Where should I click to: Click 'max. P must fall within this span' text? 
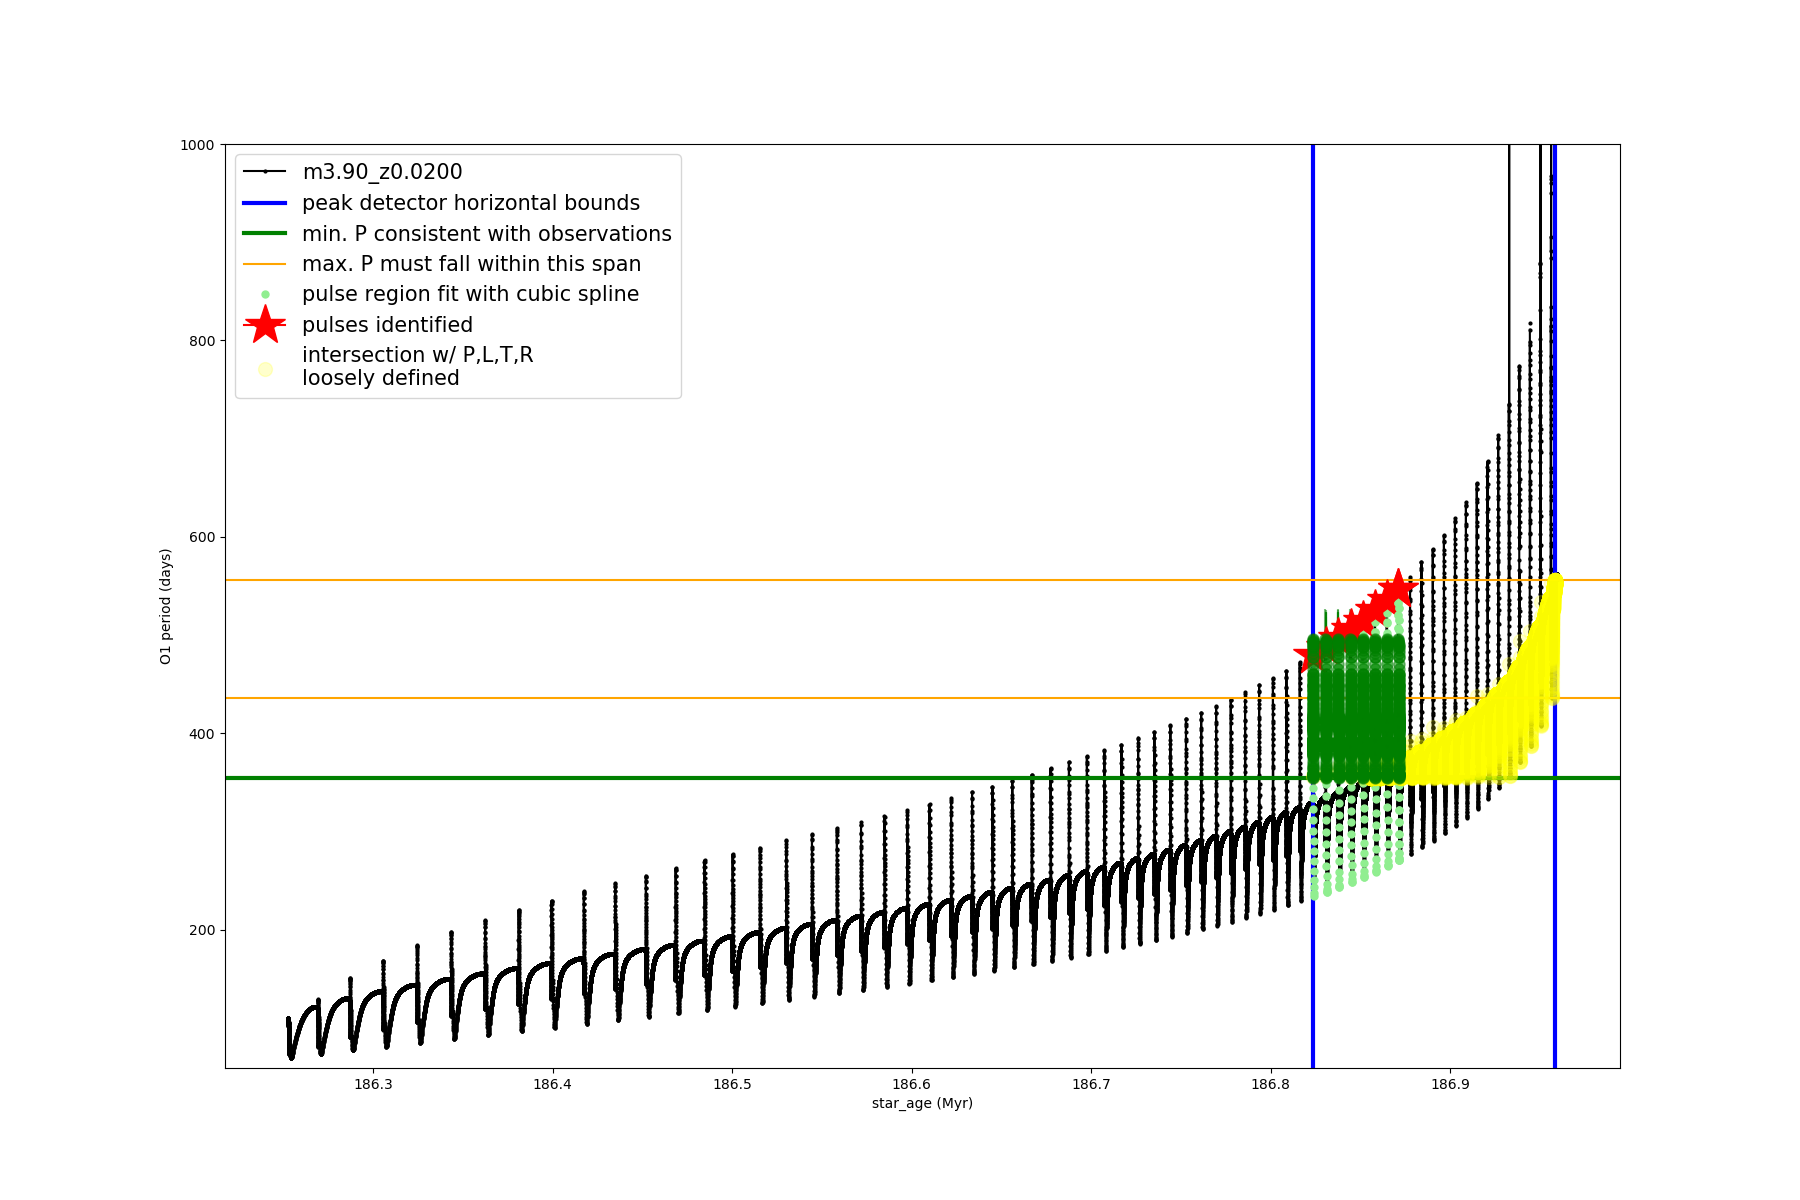tap(471, 264)
